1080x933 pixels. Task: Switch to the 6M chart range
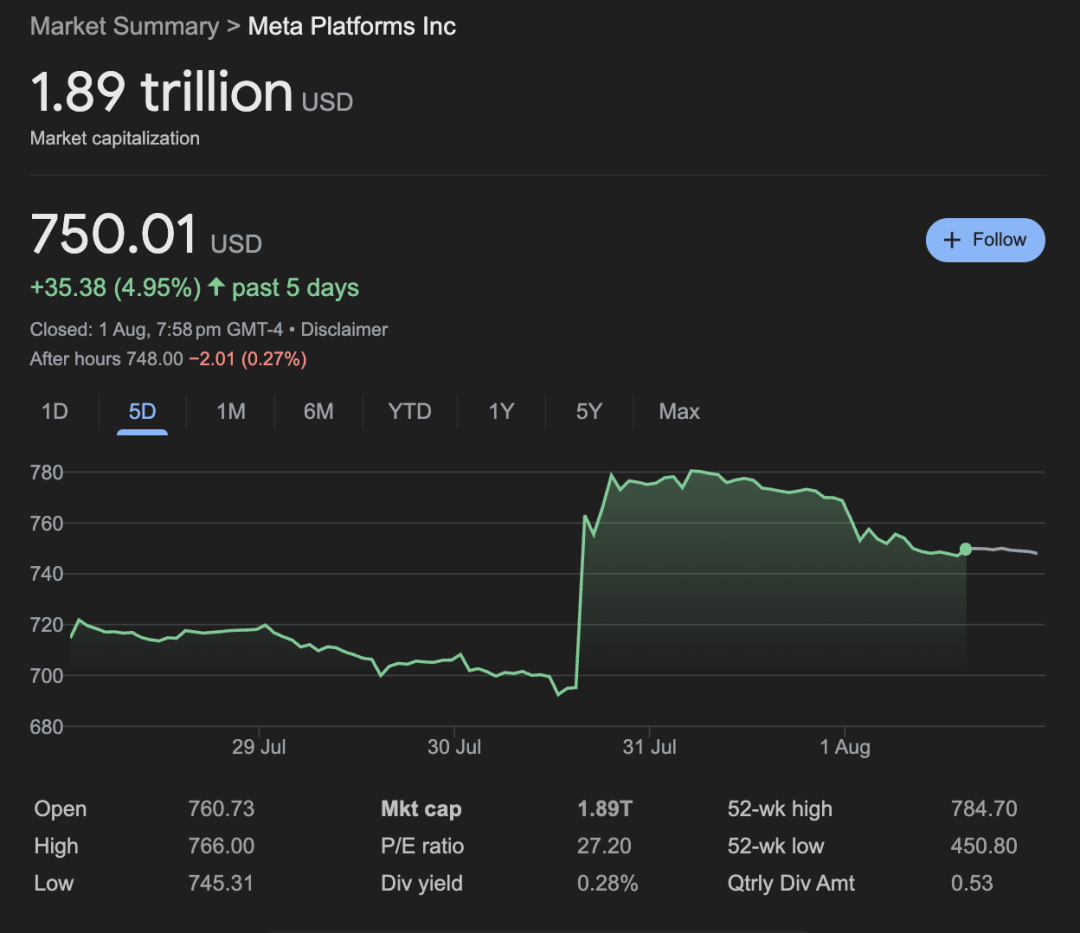[x=318, y=411]
